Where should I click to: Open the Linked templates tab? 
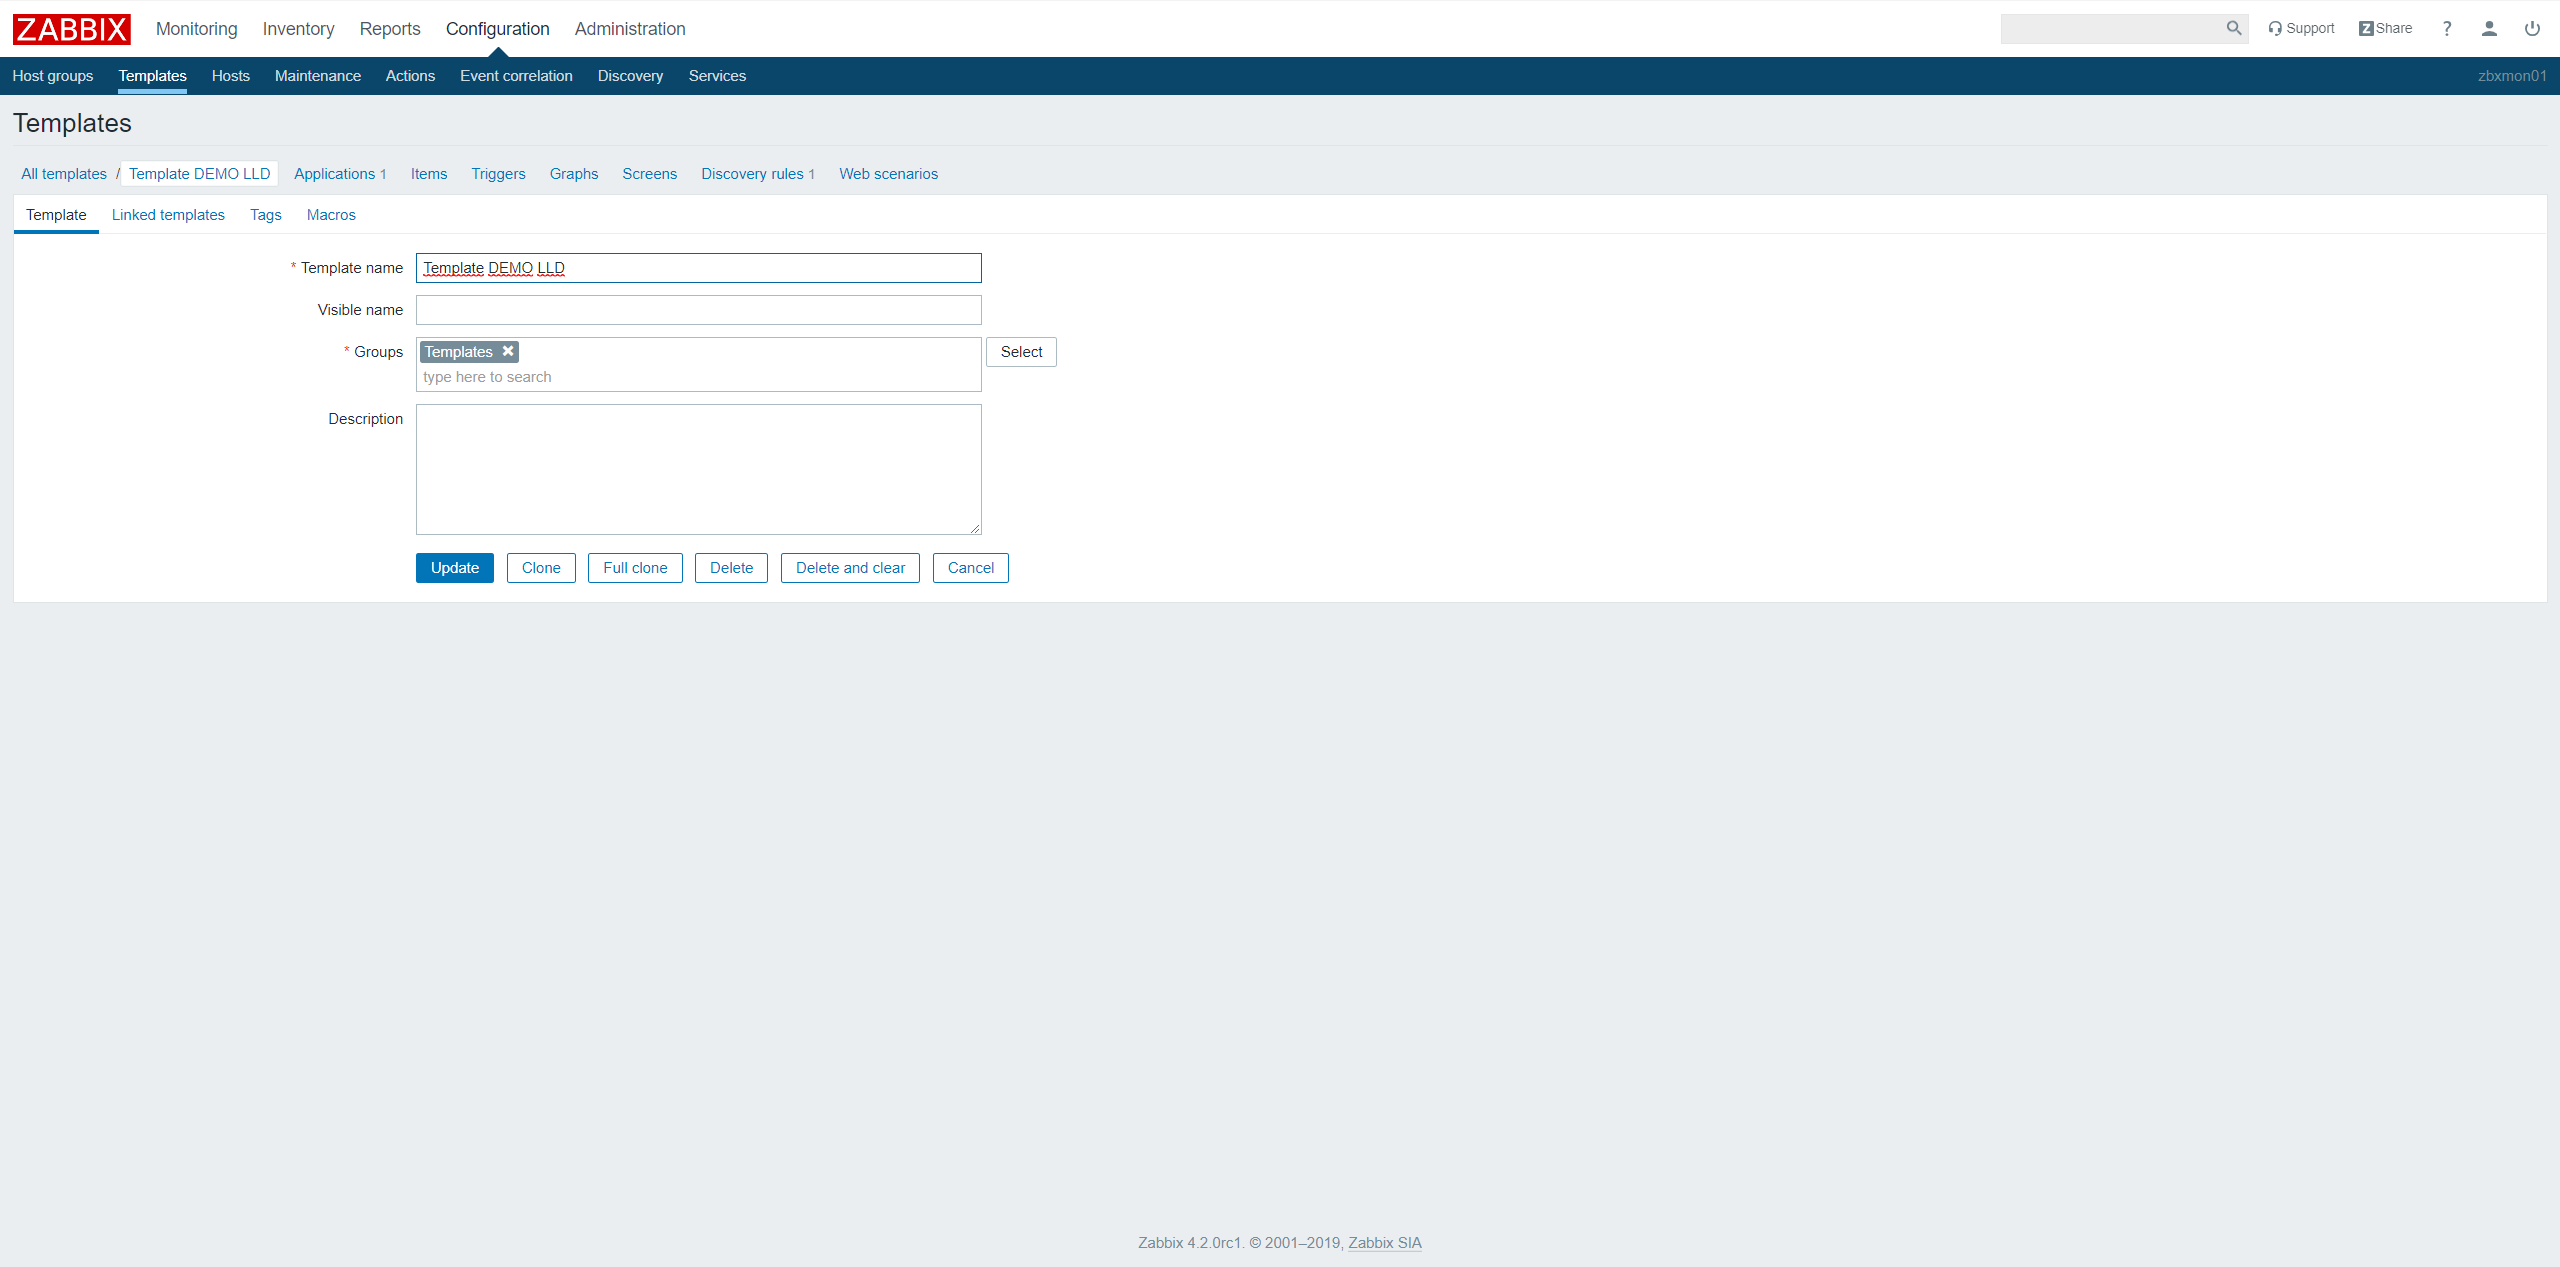(168, 215)
